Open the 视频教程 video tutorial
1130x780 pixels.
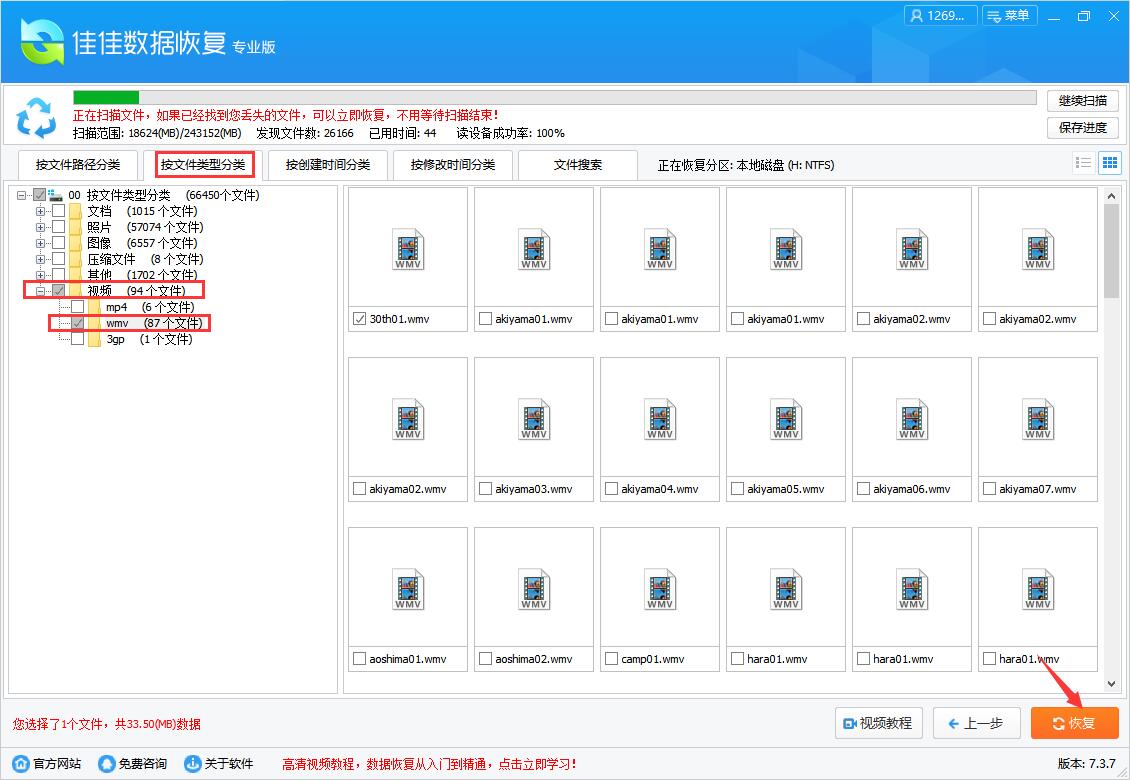point(878,723)
